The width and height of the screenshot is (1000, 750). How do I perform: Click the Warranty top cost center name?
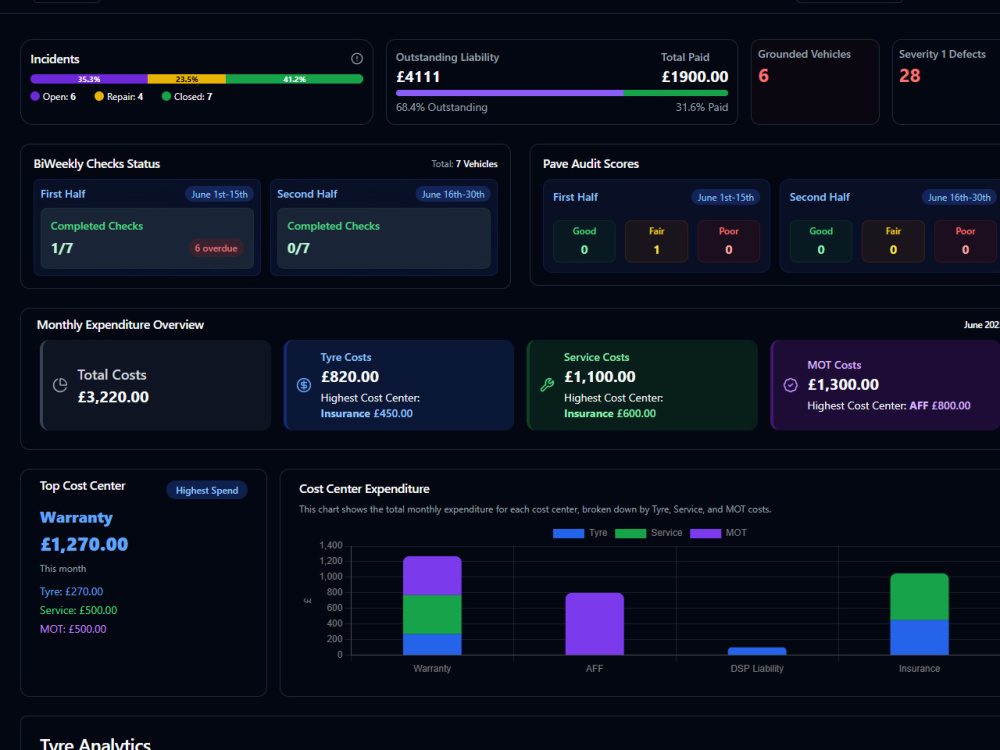(77, 518)
